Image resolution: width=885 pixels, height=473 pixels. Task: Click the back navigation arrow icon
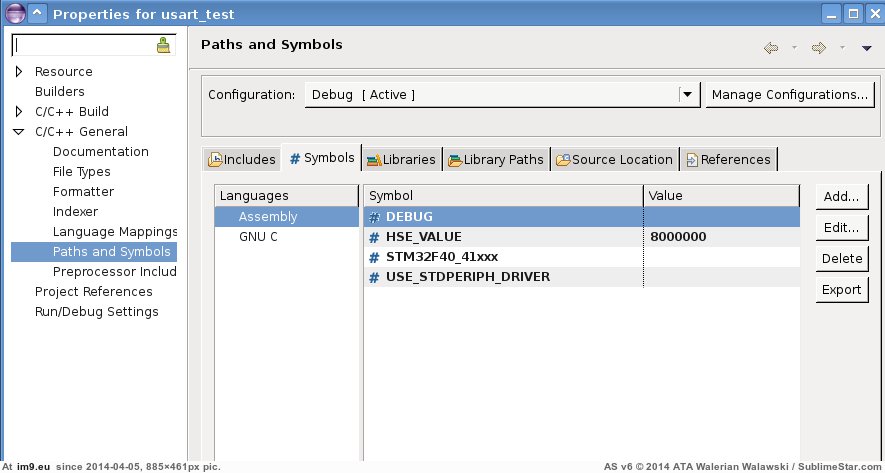coord(771,47)
